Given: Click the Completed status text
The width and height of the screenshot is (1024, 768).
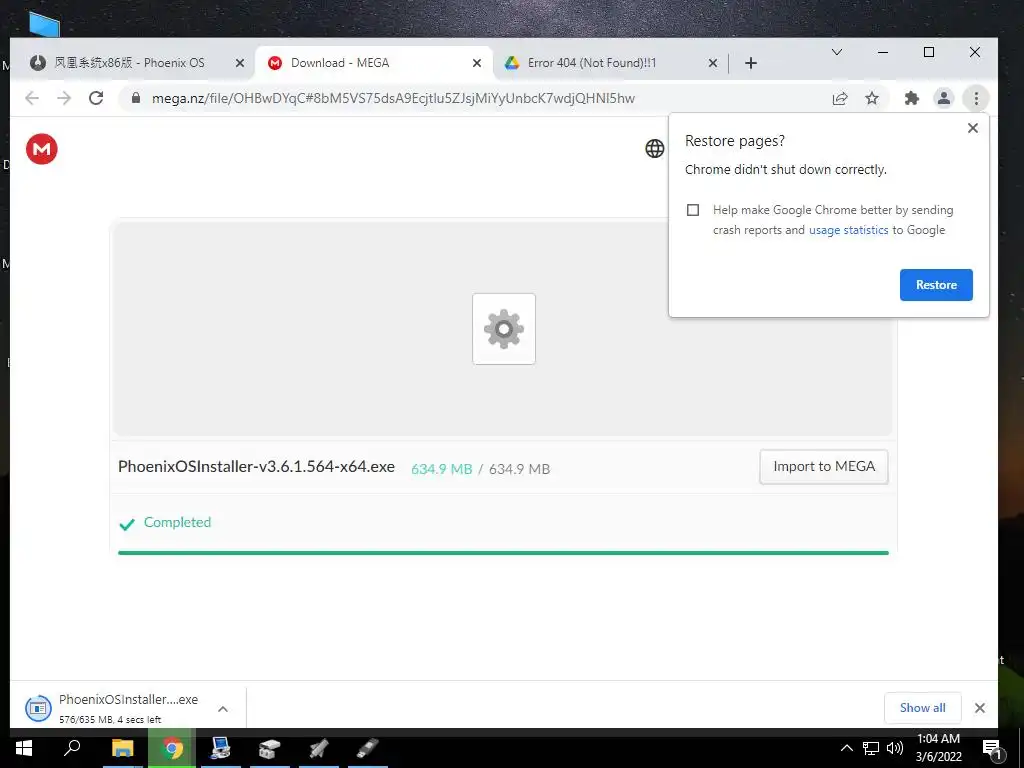Looking at the screenshot, I should pos(177,522).
